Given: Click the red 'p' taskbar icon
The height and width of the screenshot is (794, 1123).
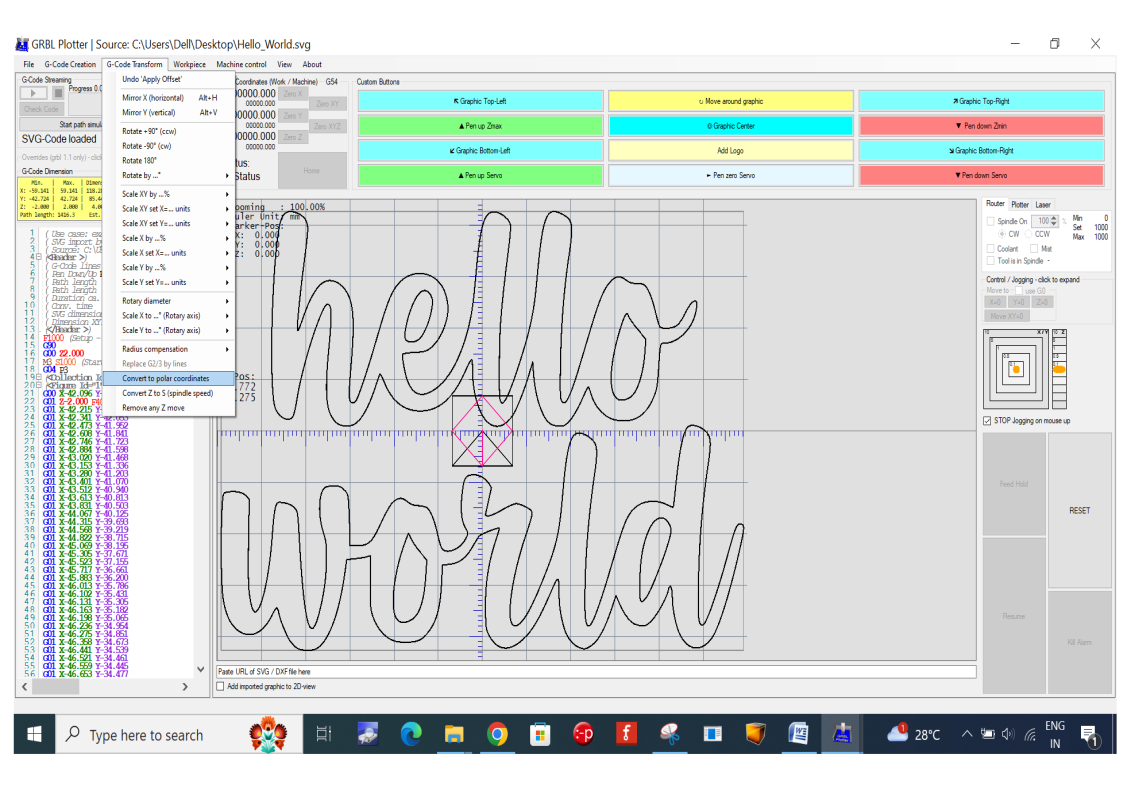Looking at the screenshot, I should tap(583, 734).
